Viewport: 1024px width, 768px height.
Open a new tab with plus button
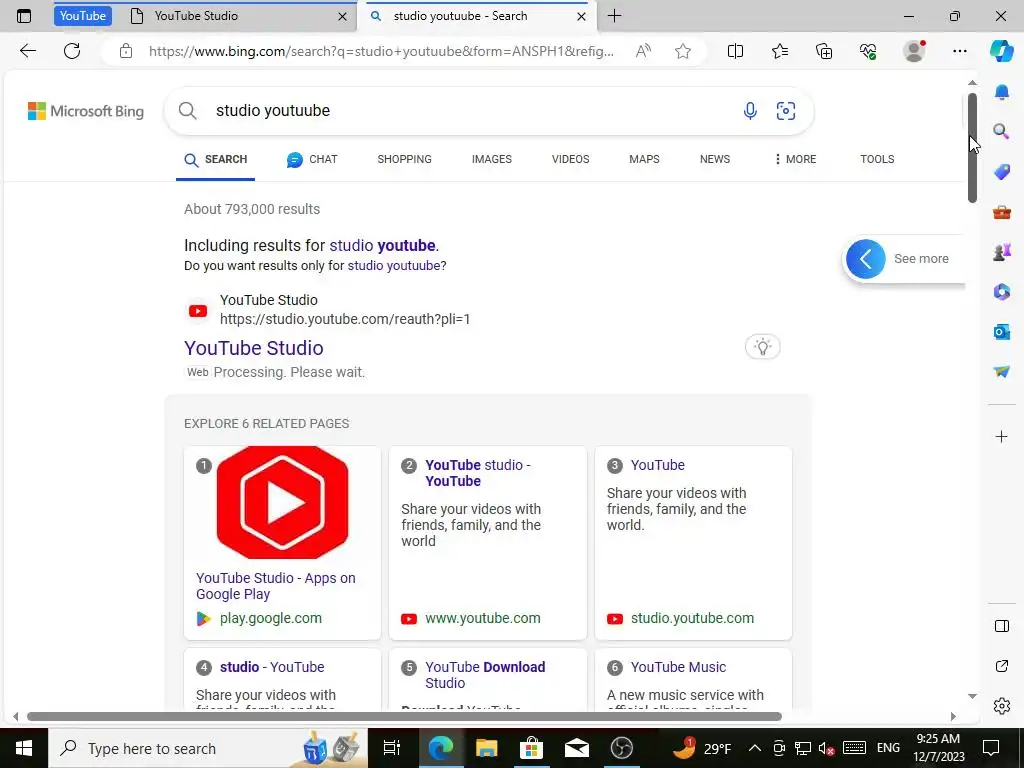pos(615,16)
